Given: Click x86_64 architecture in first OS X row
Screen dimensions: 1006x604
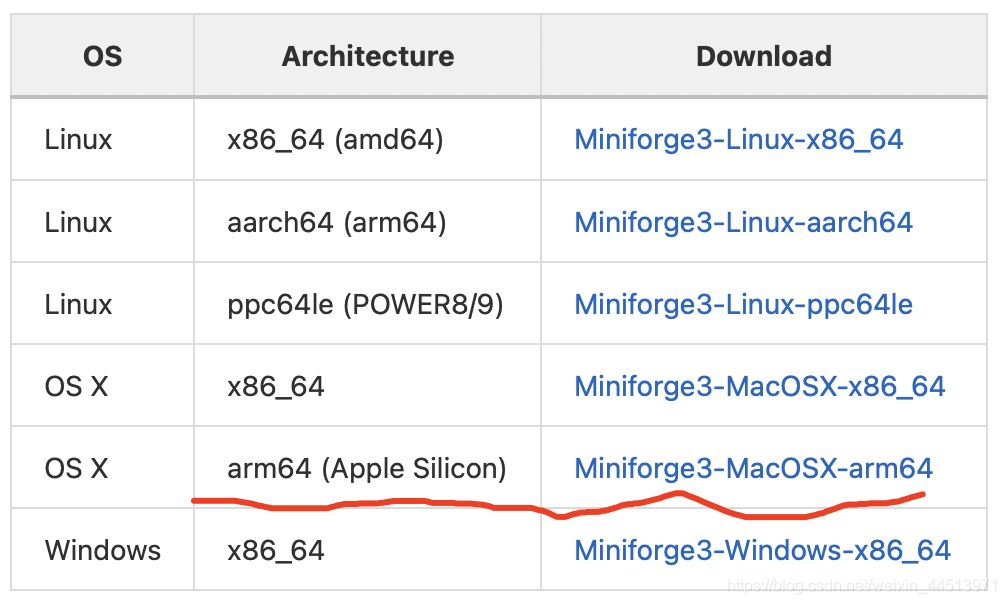Looking at the screenshot, I should point(276,386).
